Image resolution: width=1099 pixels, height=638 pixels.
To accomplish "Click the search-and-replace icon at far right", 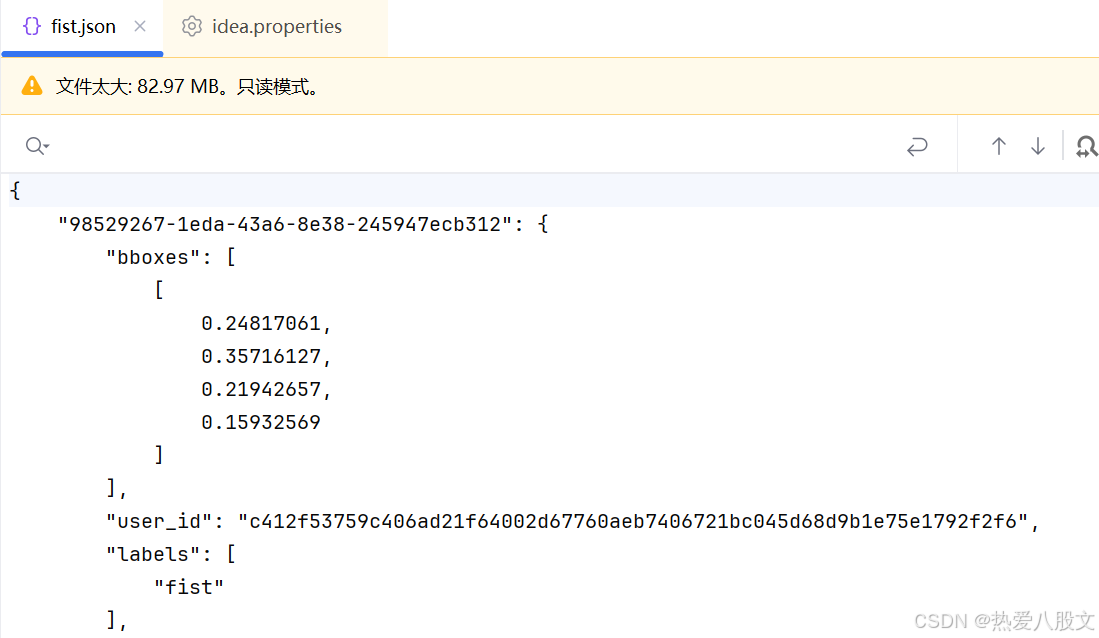I will coord(1086,146).
